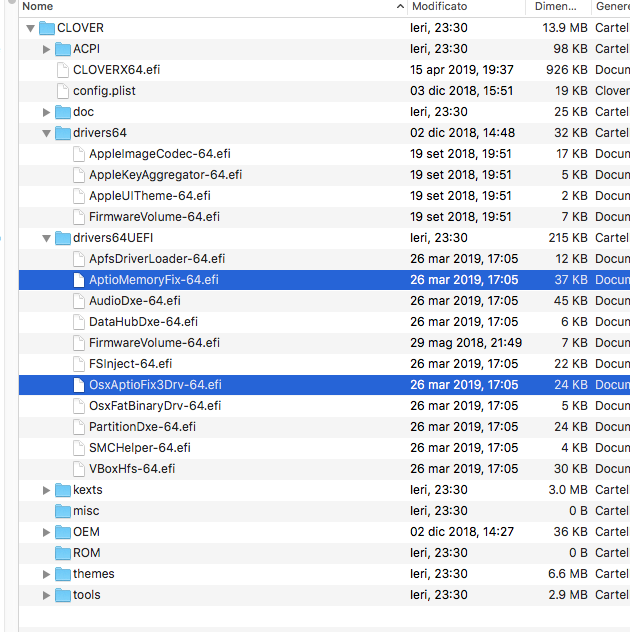Expand the themes folder triangle
Viewport: 630px width, 632px height.
coord(46,574)
